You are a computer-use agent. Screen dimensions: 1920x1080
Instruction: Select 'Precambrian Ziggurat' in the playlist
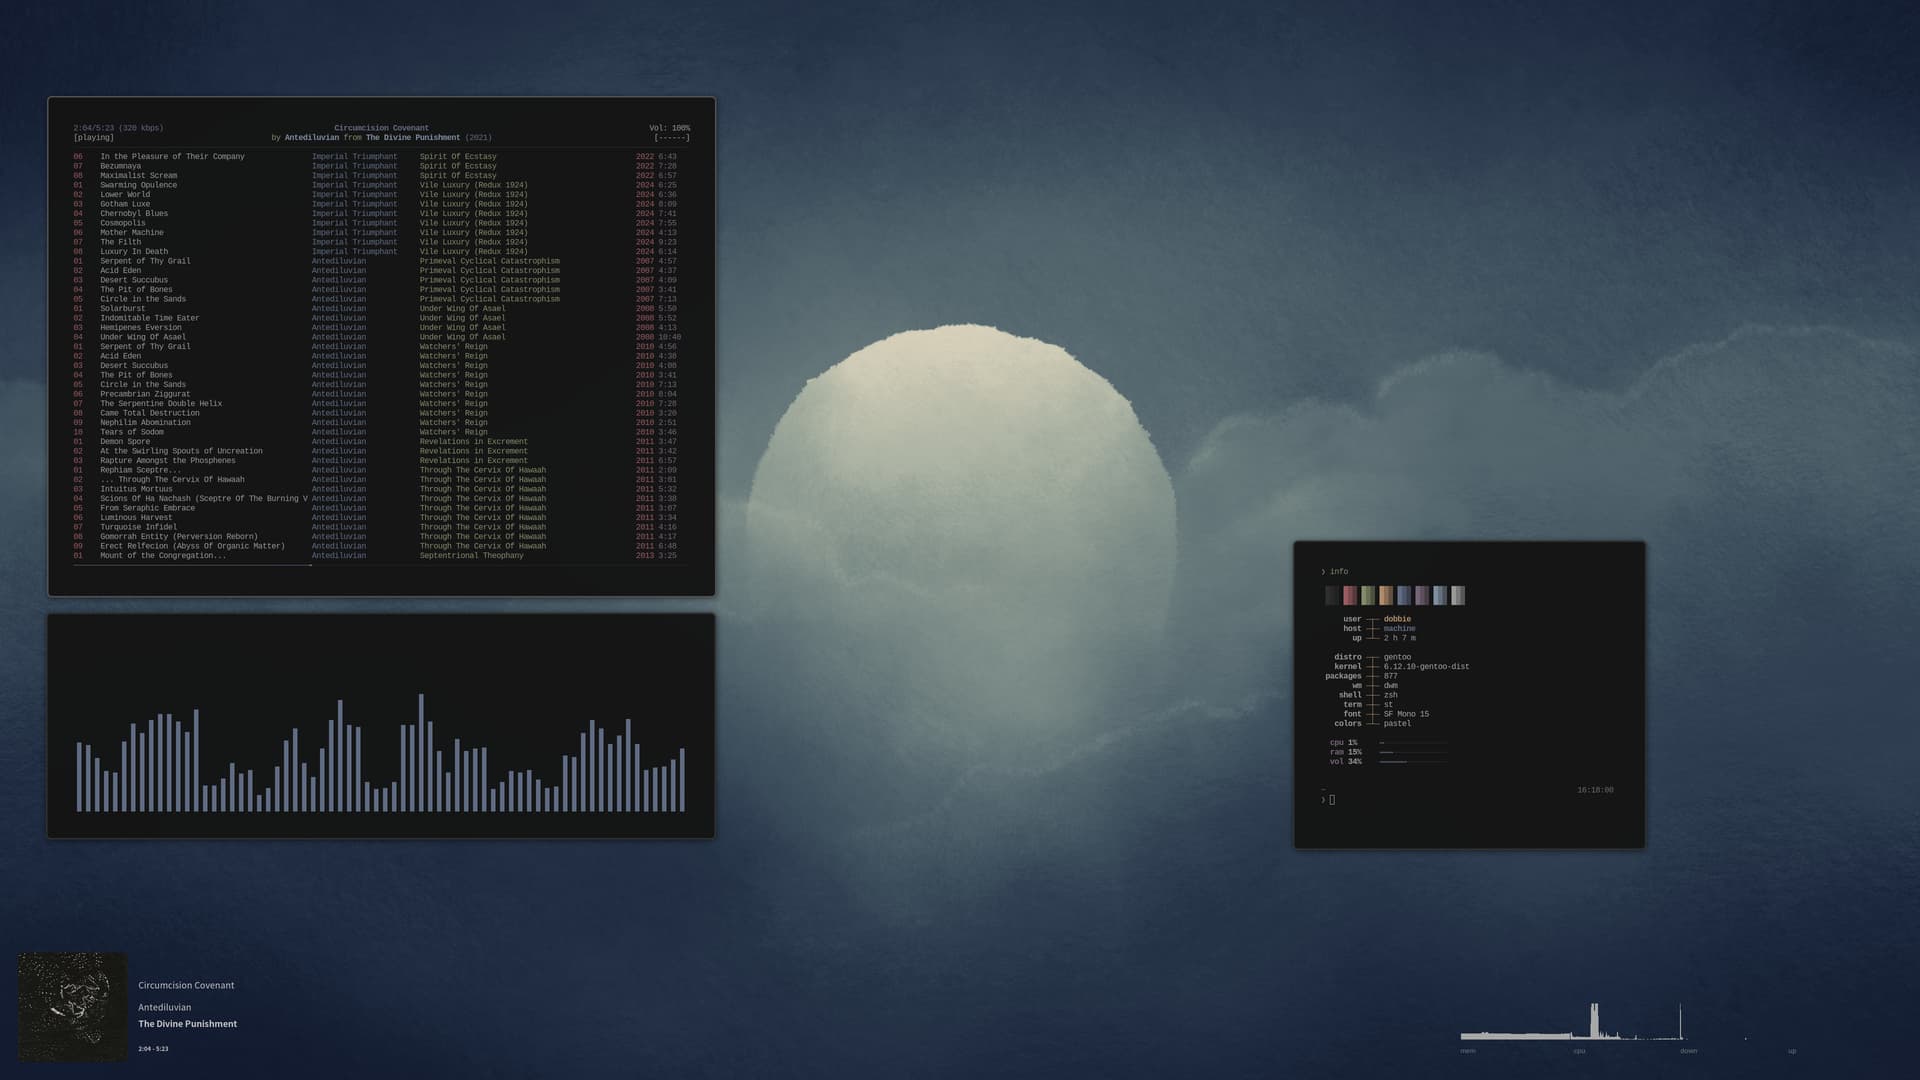click(x=144, y=394)
